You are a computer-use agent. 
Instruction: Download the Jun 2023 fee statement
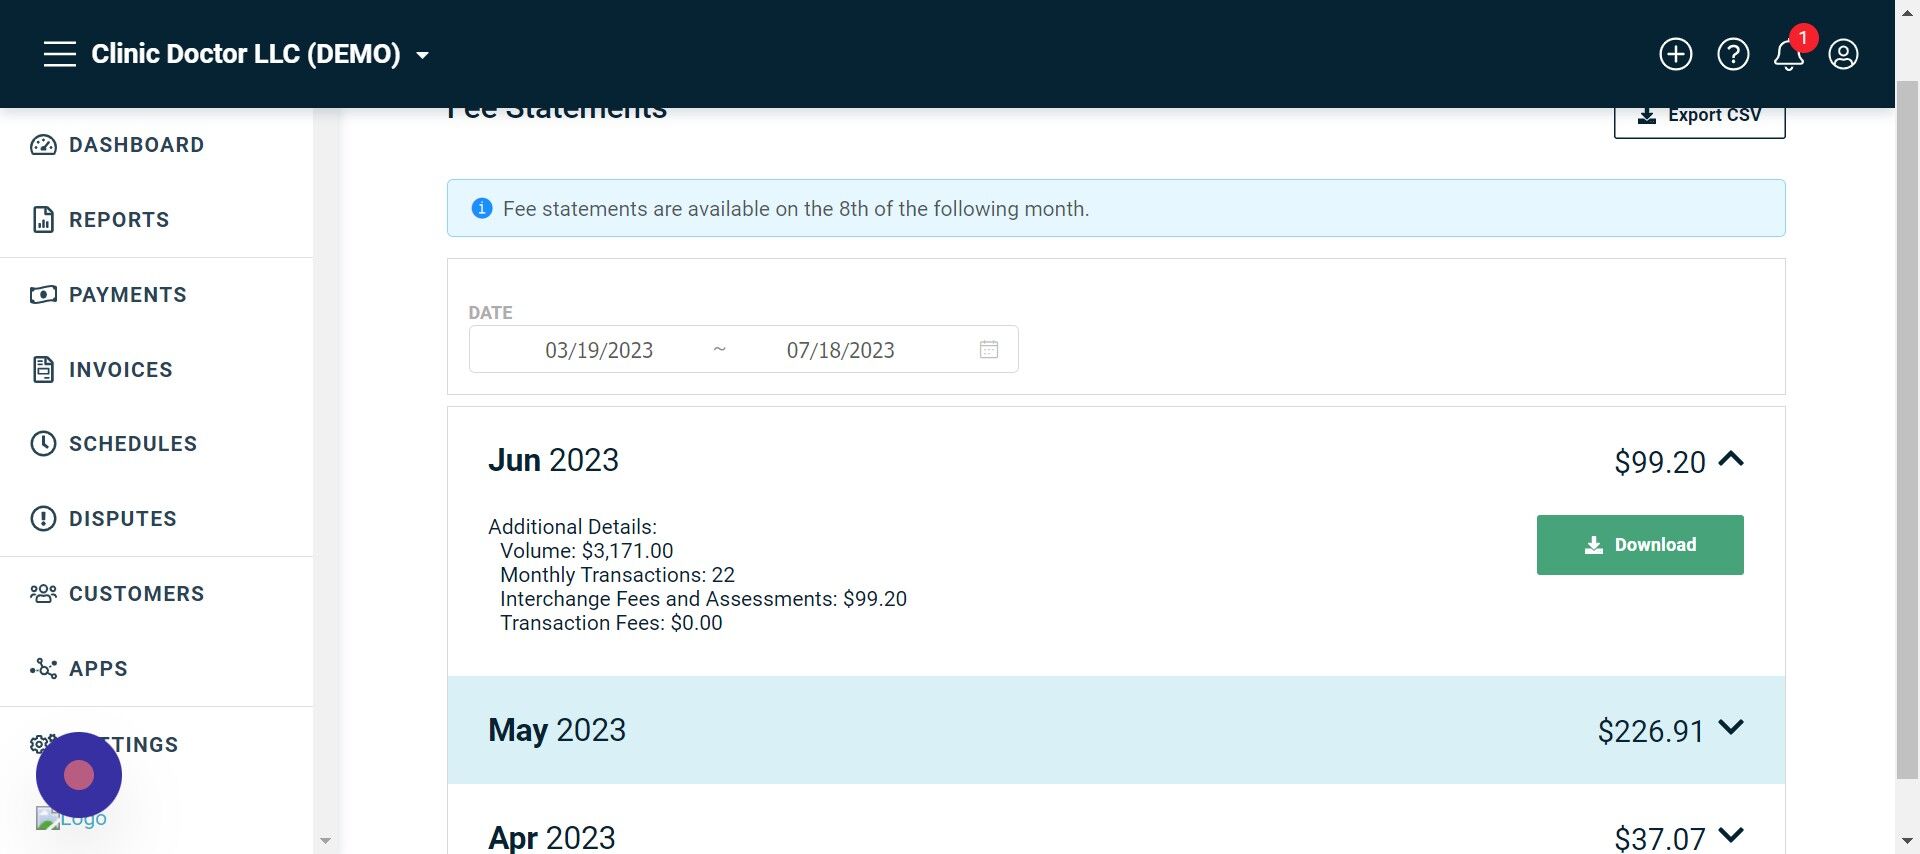1640,545
